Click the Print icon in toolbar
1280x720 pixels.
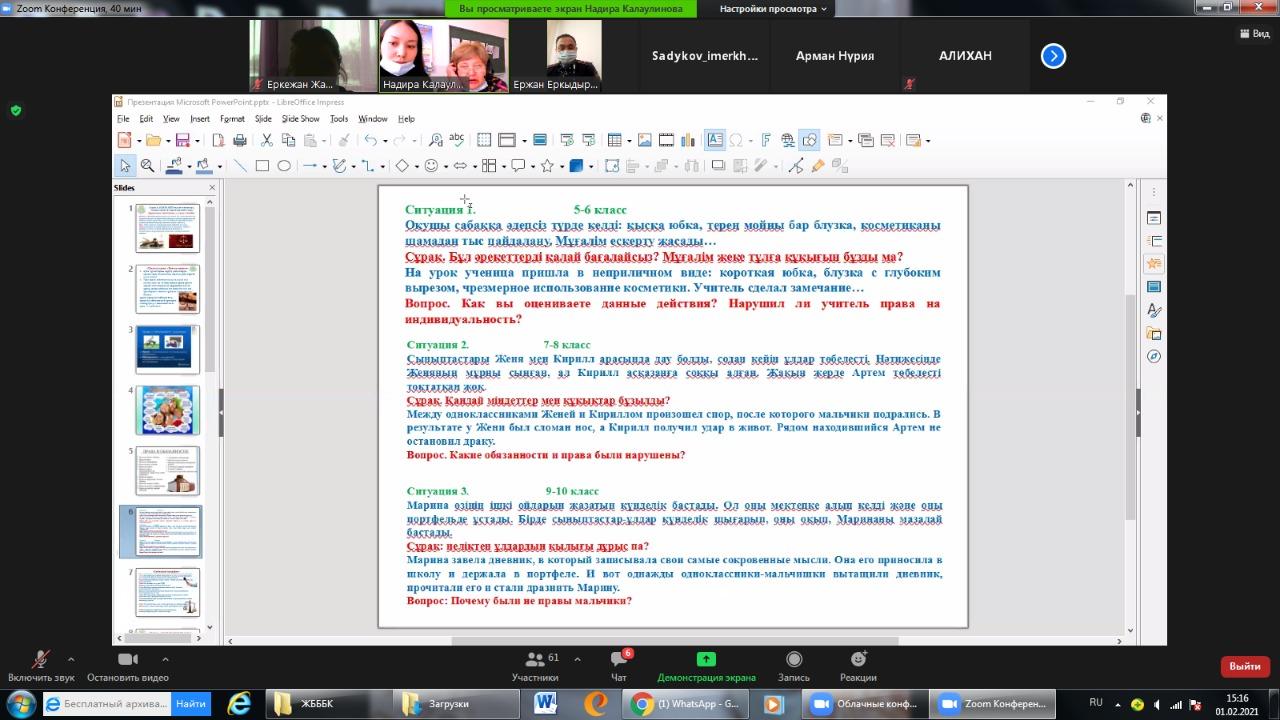[240, 141]
